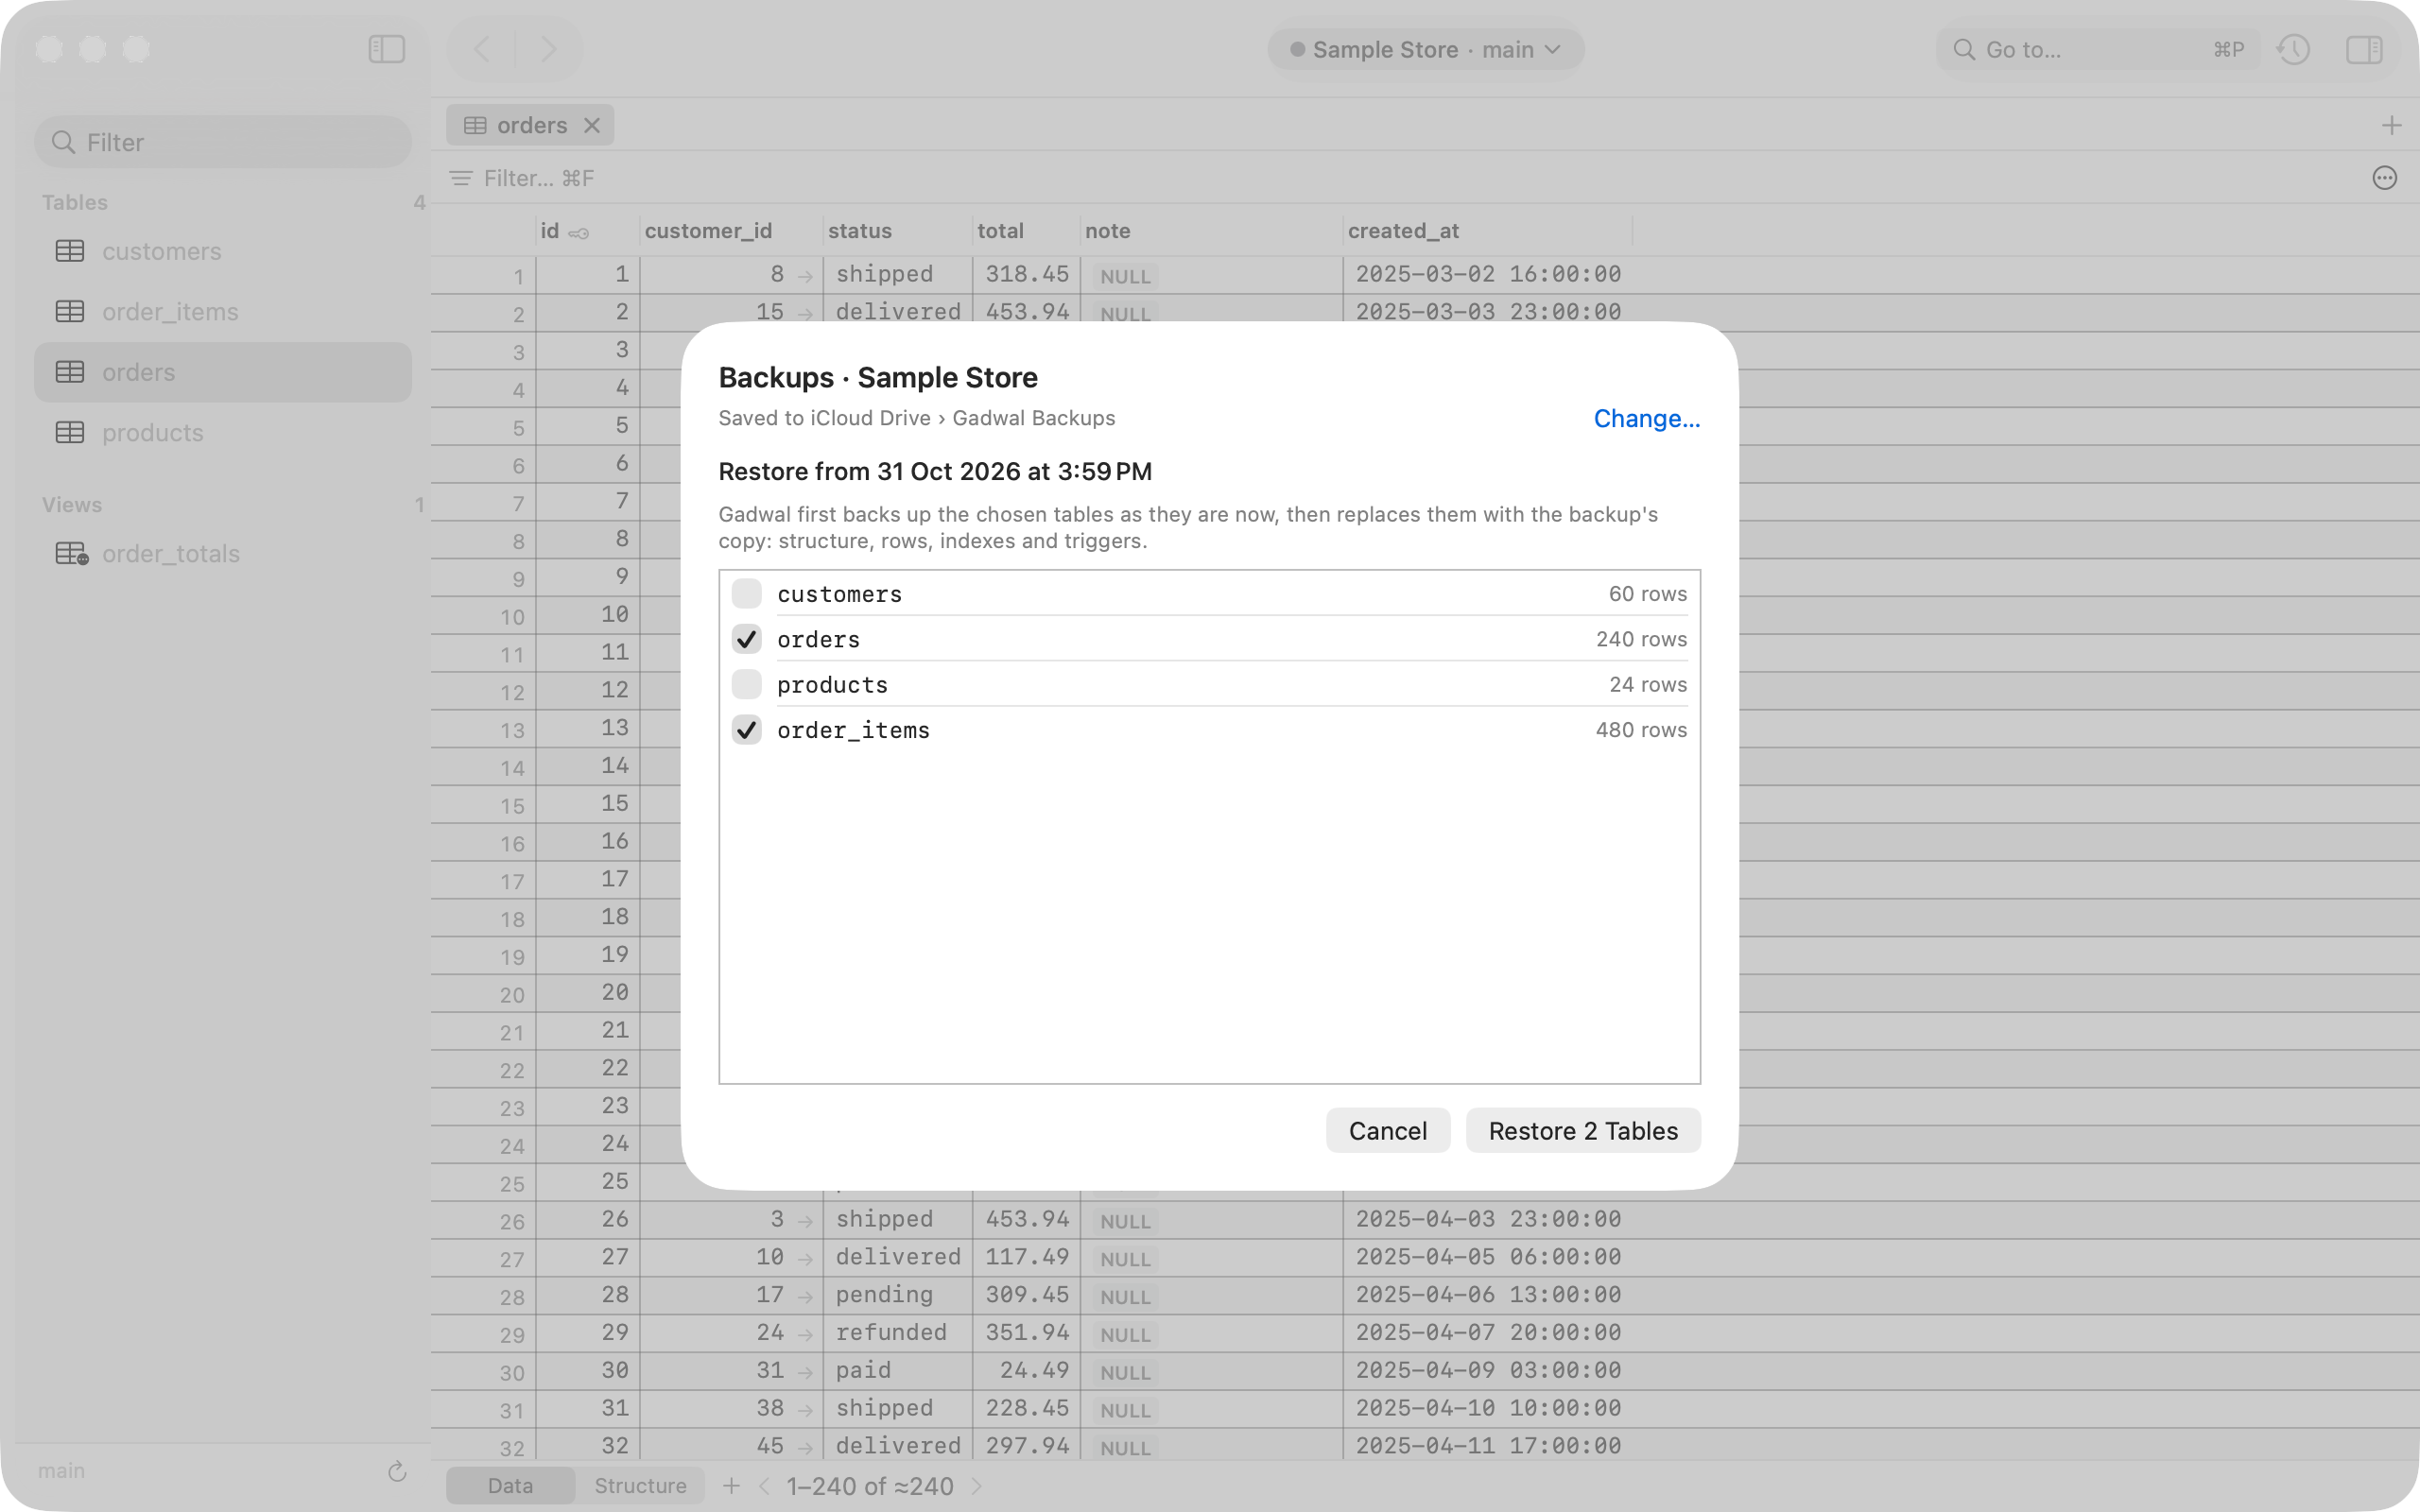Switch to the orders tab

tap(530, 125)
